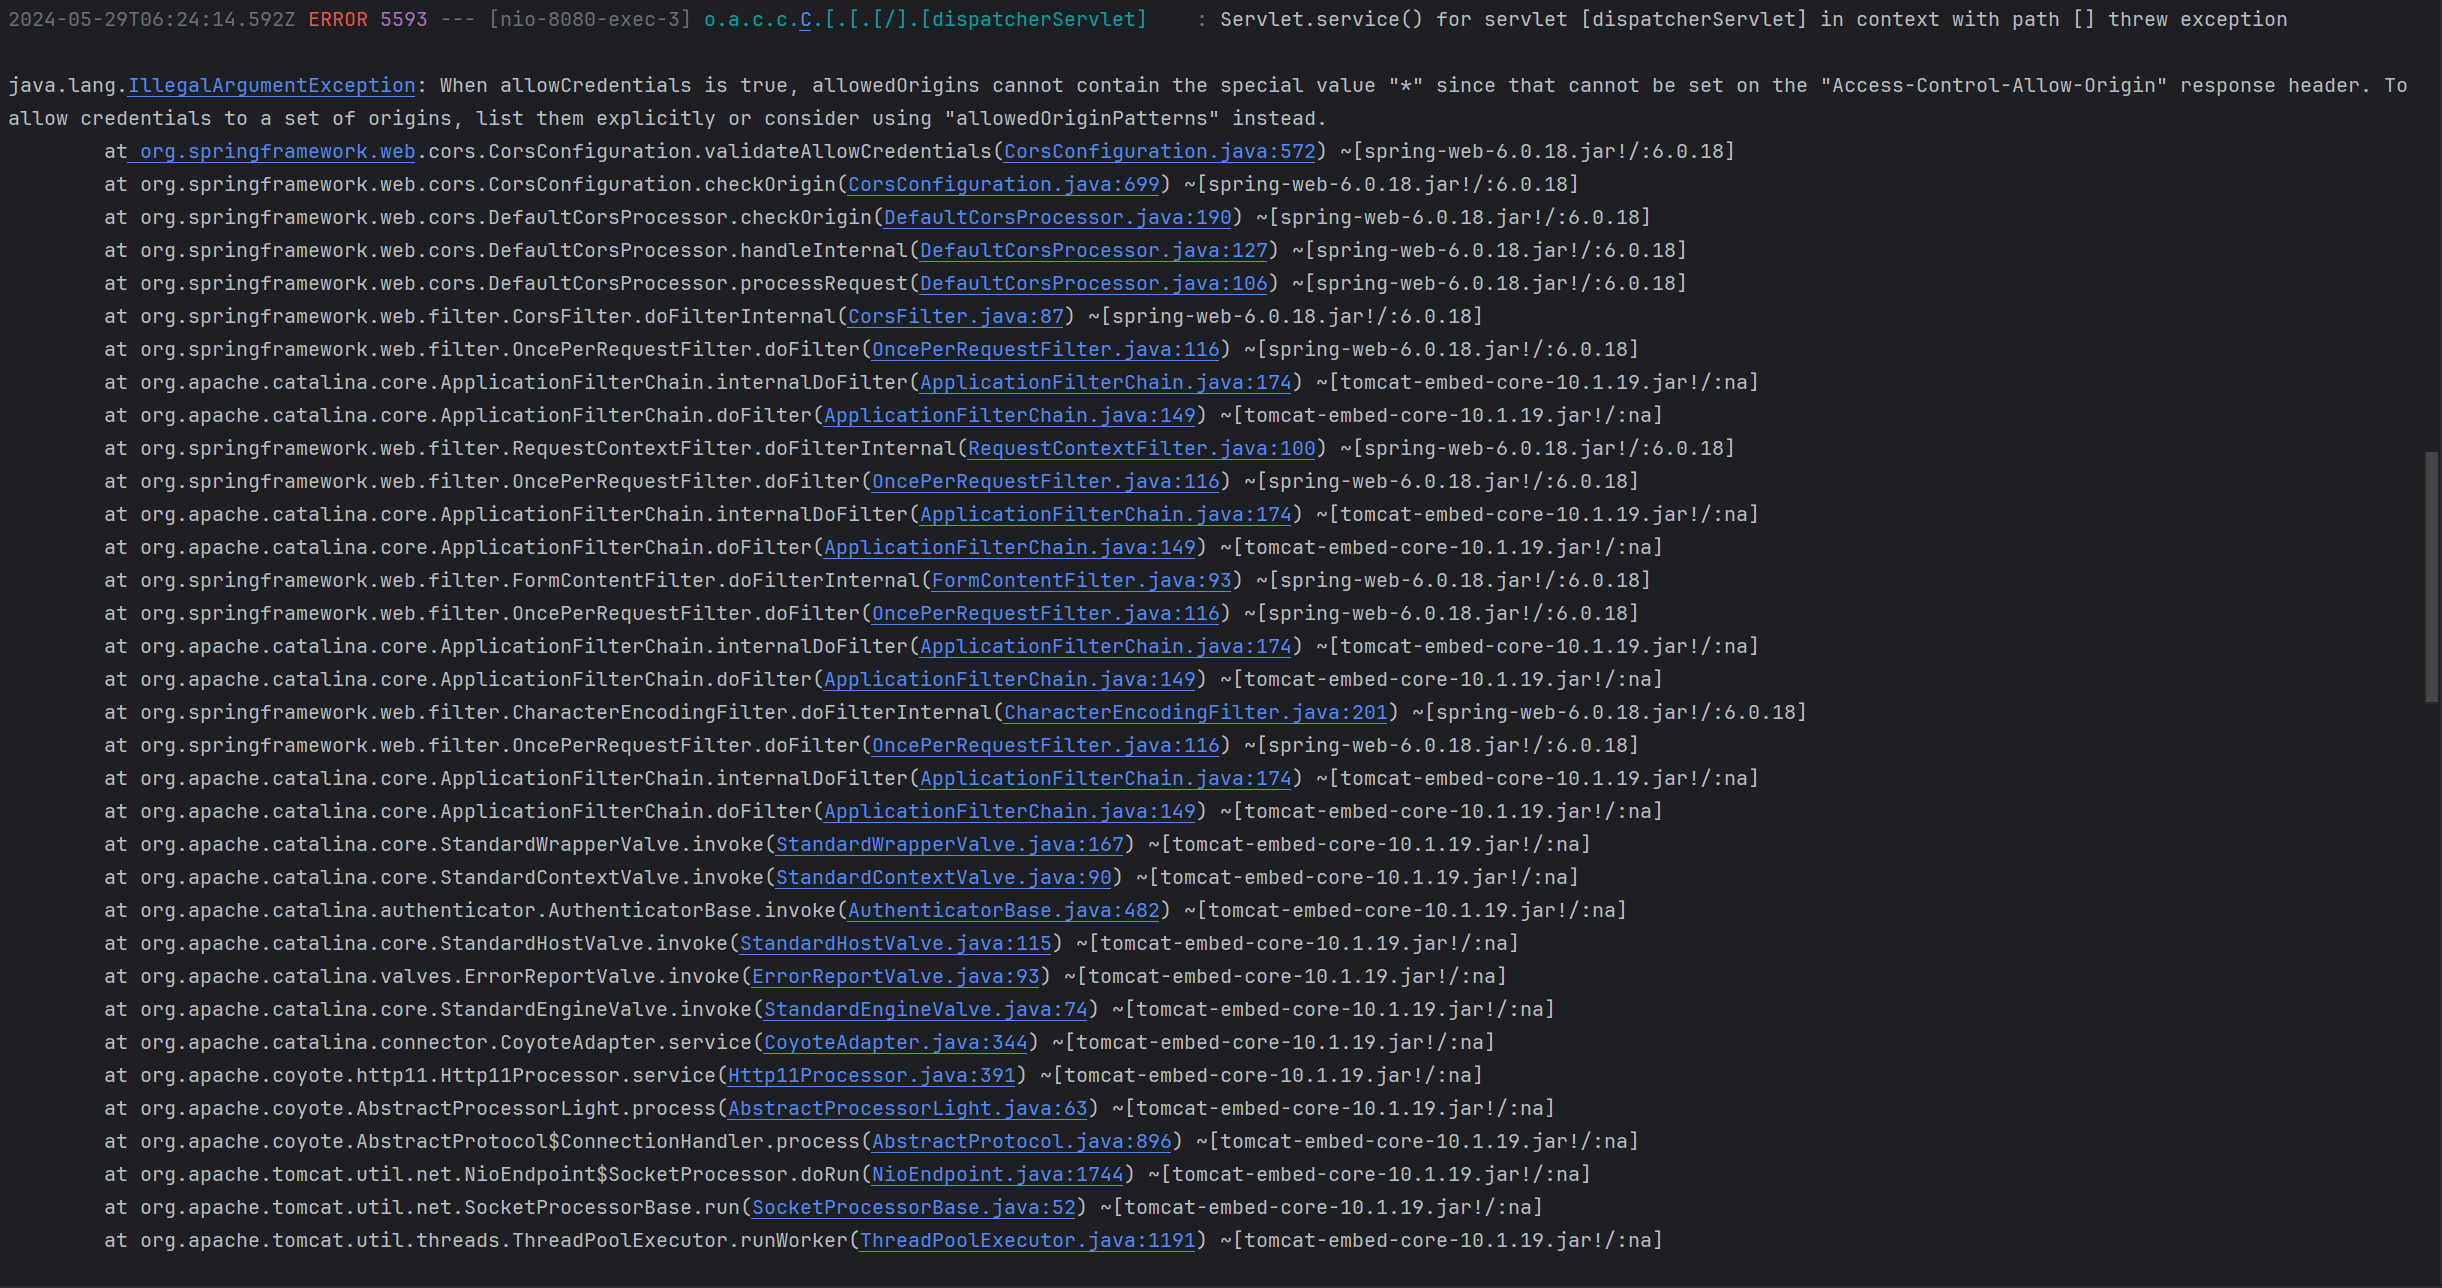Navigate to DefaultCorsProcessor.java:106

[1093, 284]
